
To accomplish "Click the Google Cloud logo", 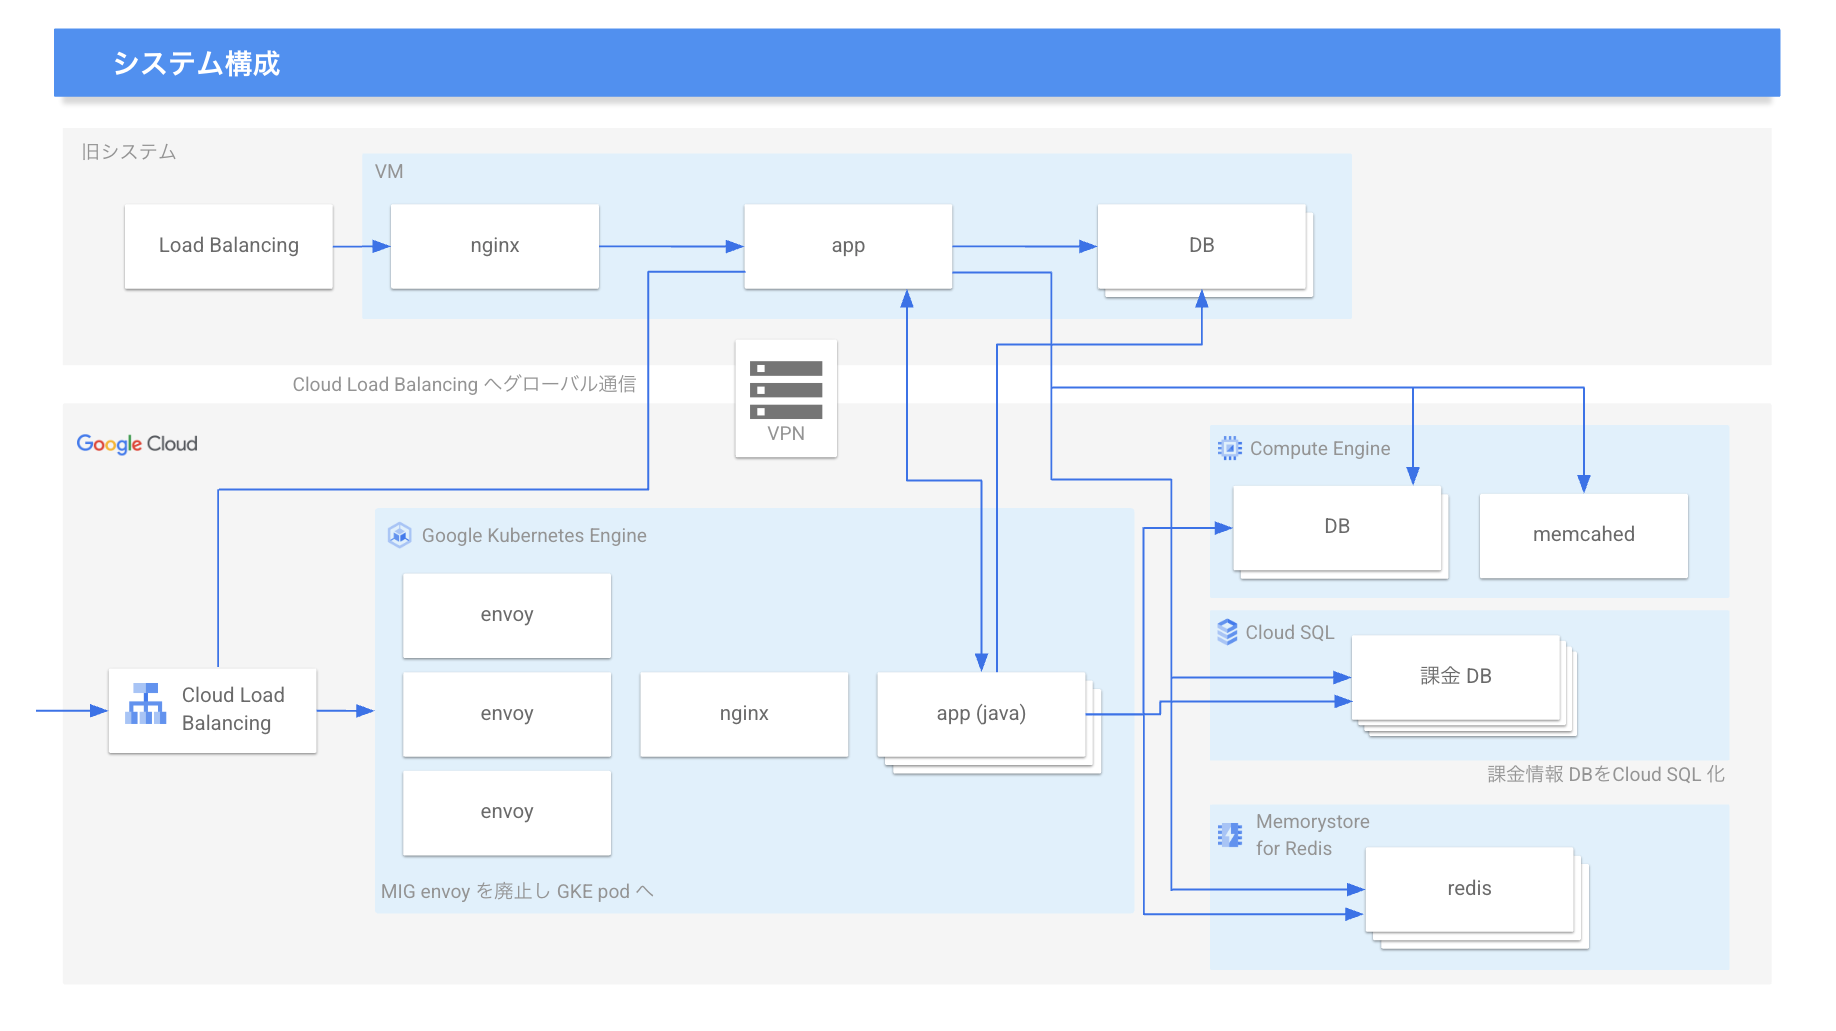I will (137, 444).
